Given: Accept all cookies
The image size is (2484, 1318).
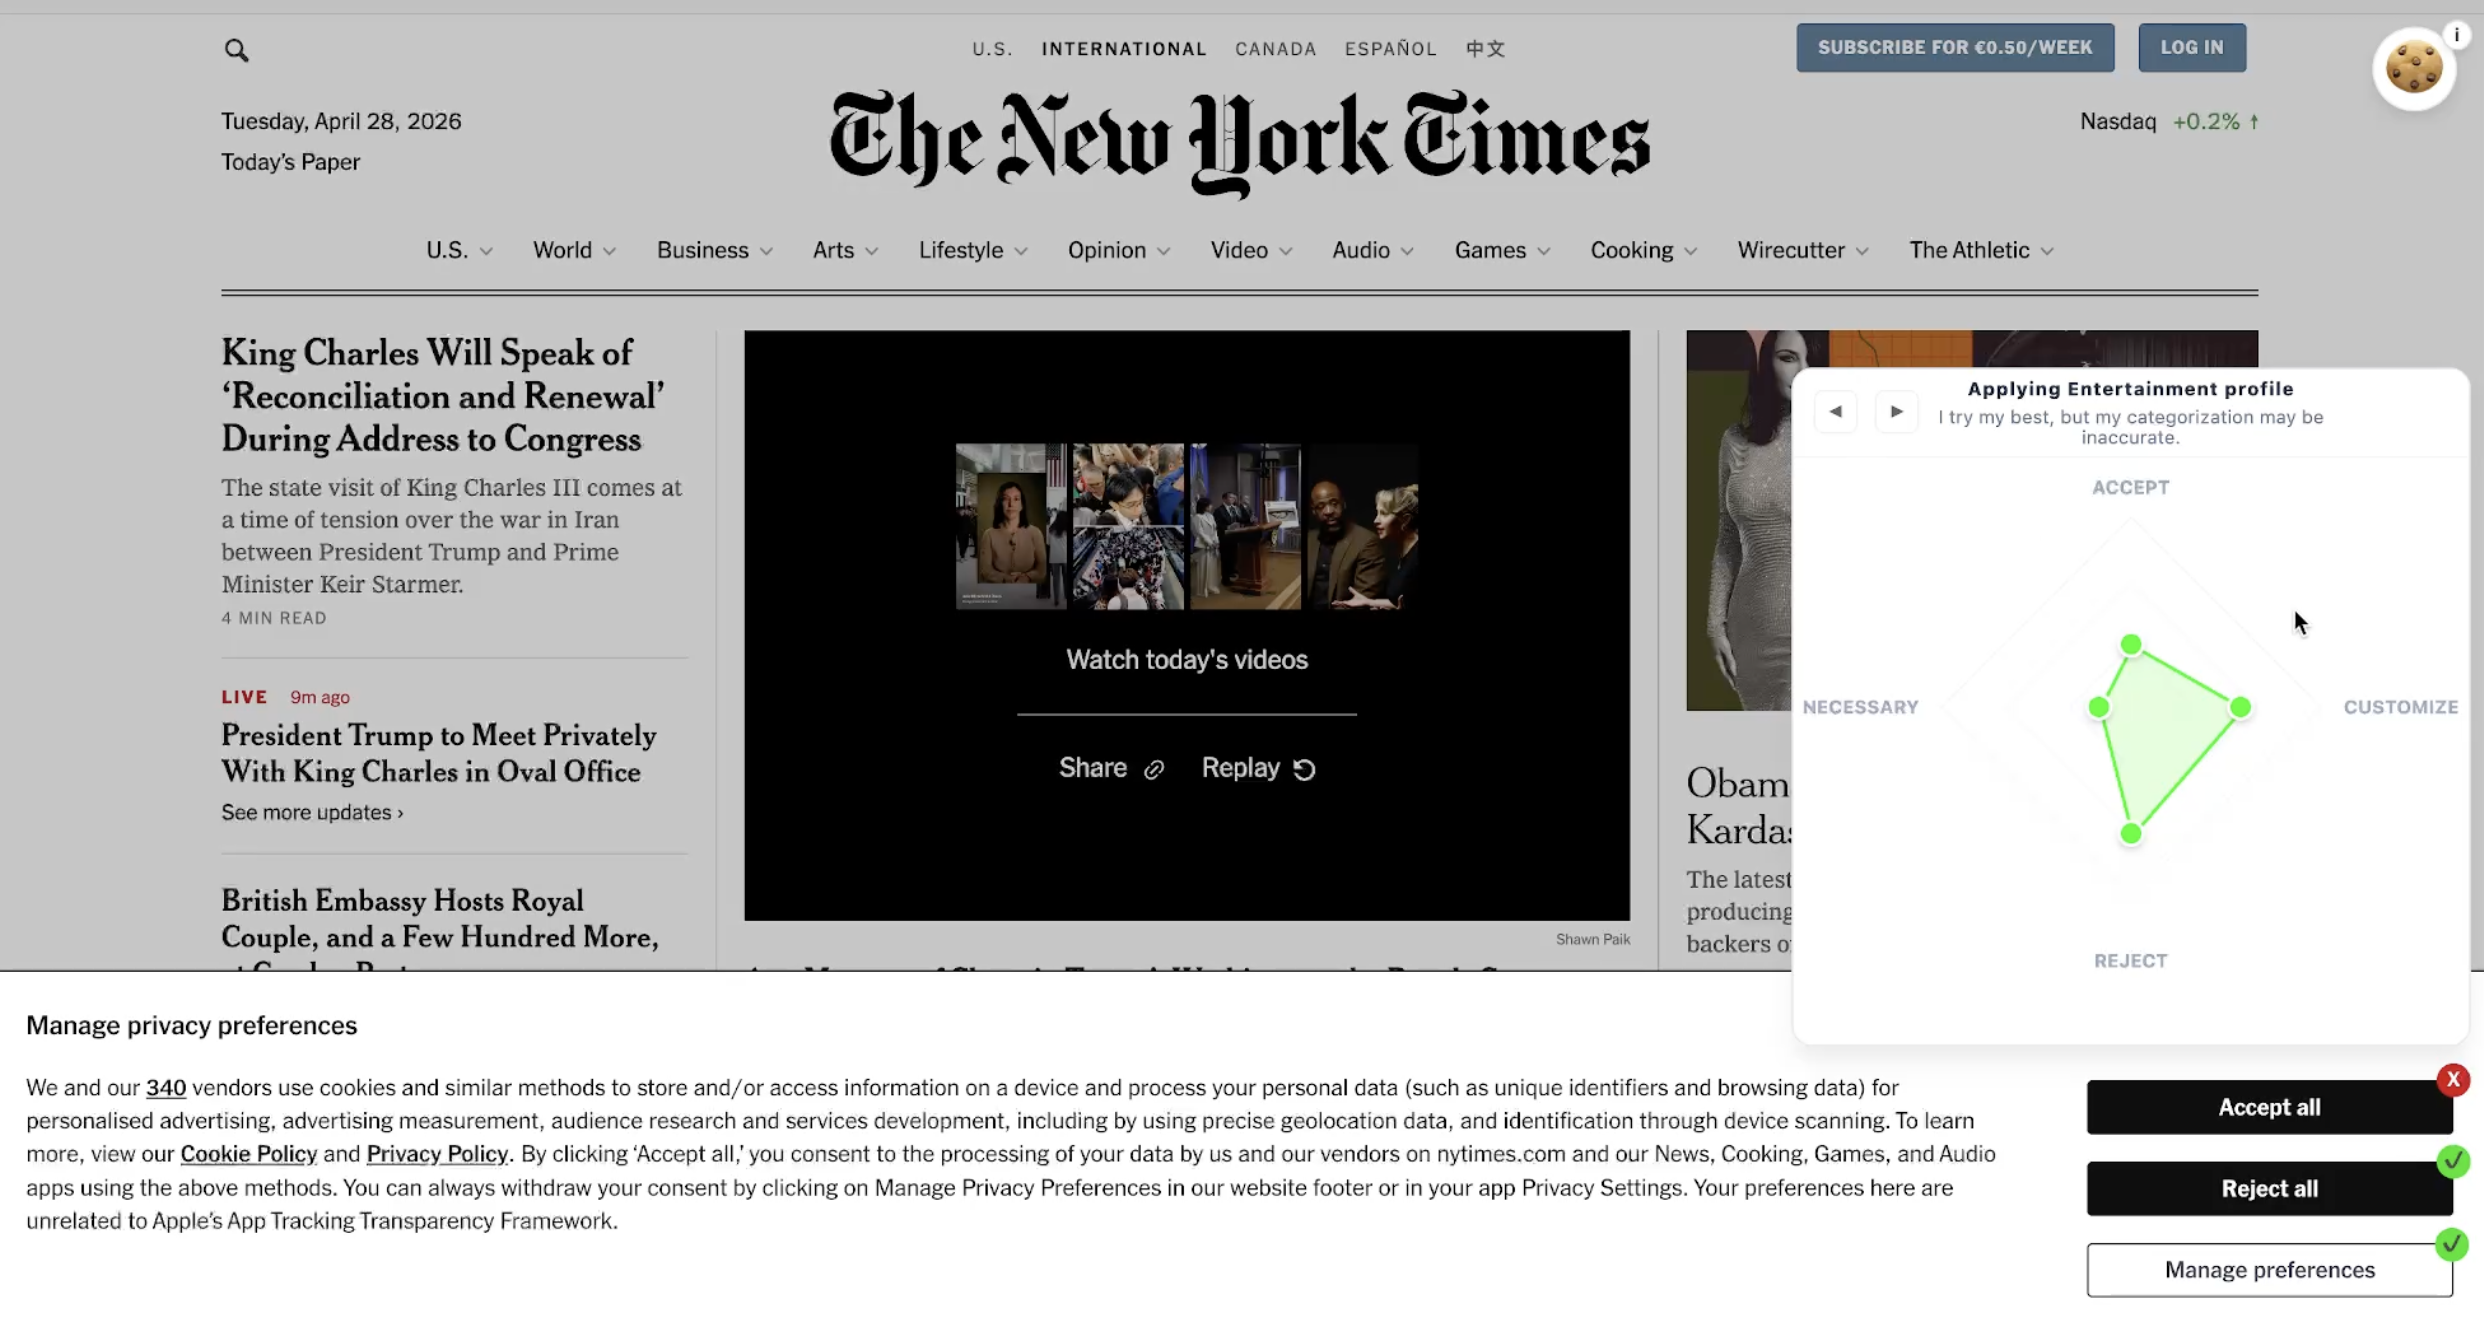Looking at the screenshot, I should pyautogui.click(x=2269, y=1107).
